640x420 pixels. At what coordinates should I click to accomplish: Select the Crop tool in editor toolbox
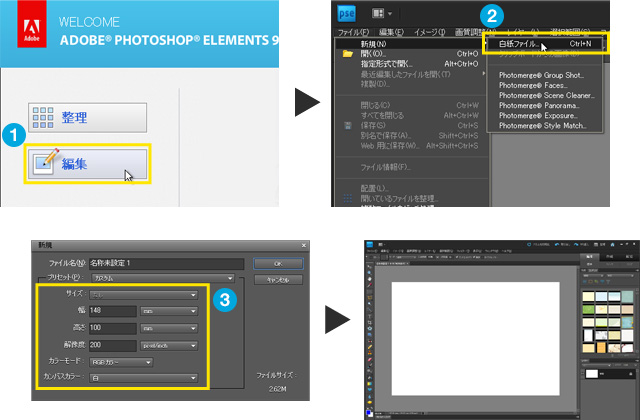point(369,322)
